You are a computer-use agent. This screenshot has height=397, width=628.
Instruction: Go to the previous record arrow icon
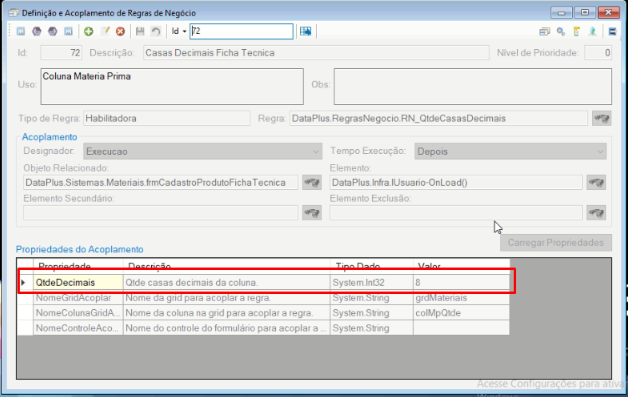coord(36,31)
